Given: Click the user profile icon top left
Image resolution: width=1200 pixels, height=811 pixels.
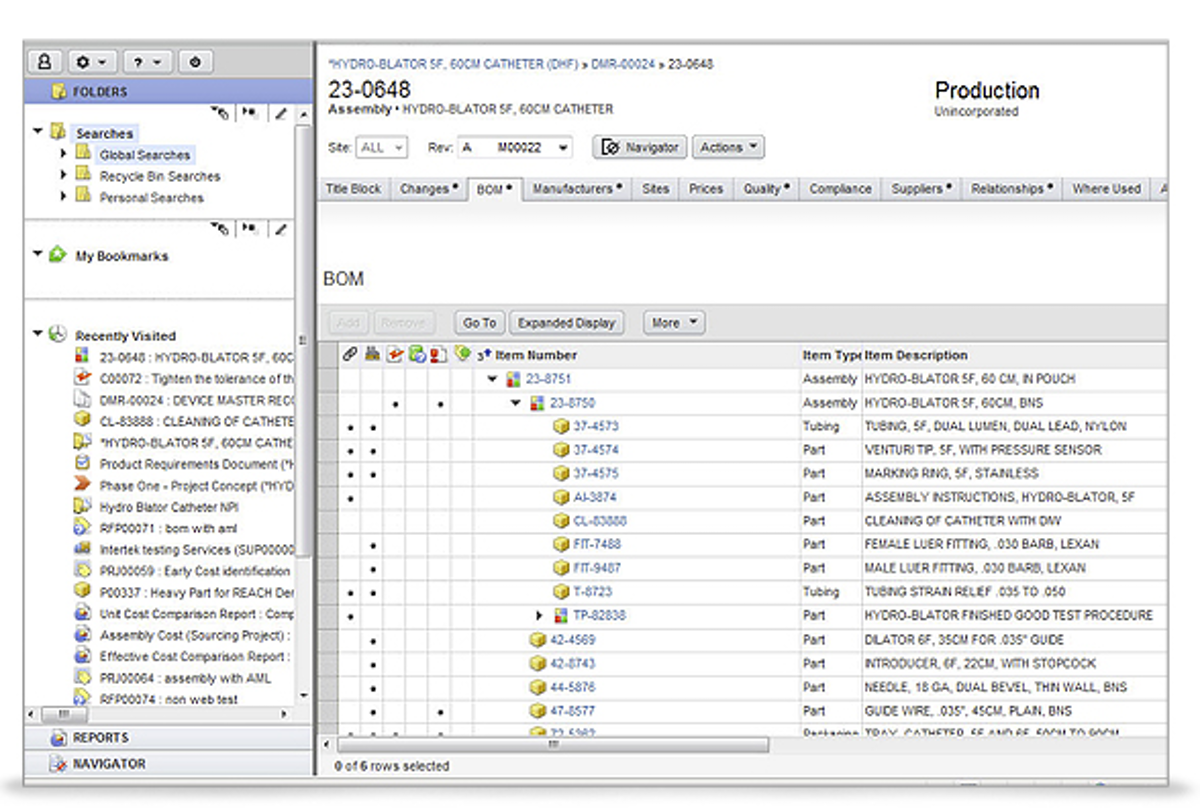Looking at the screenshot, I should coord(44,62).
